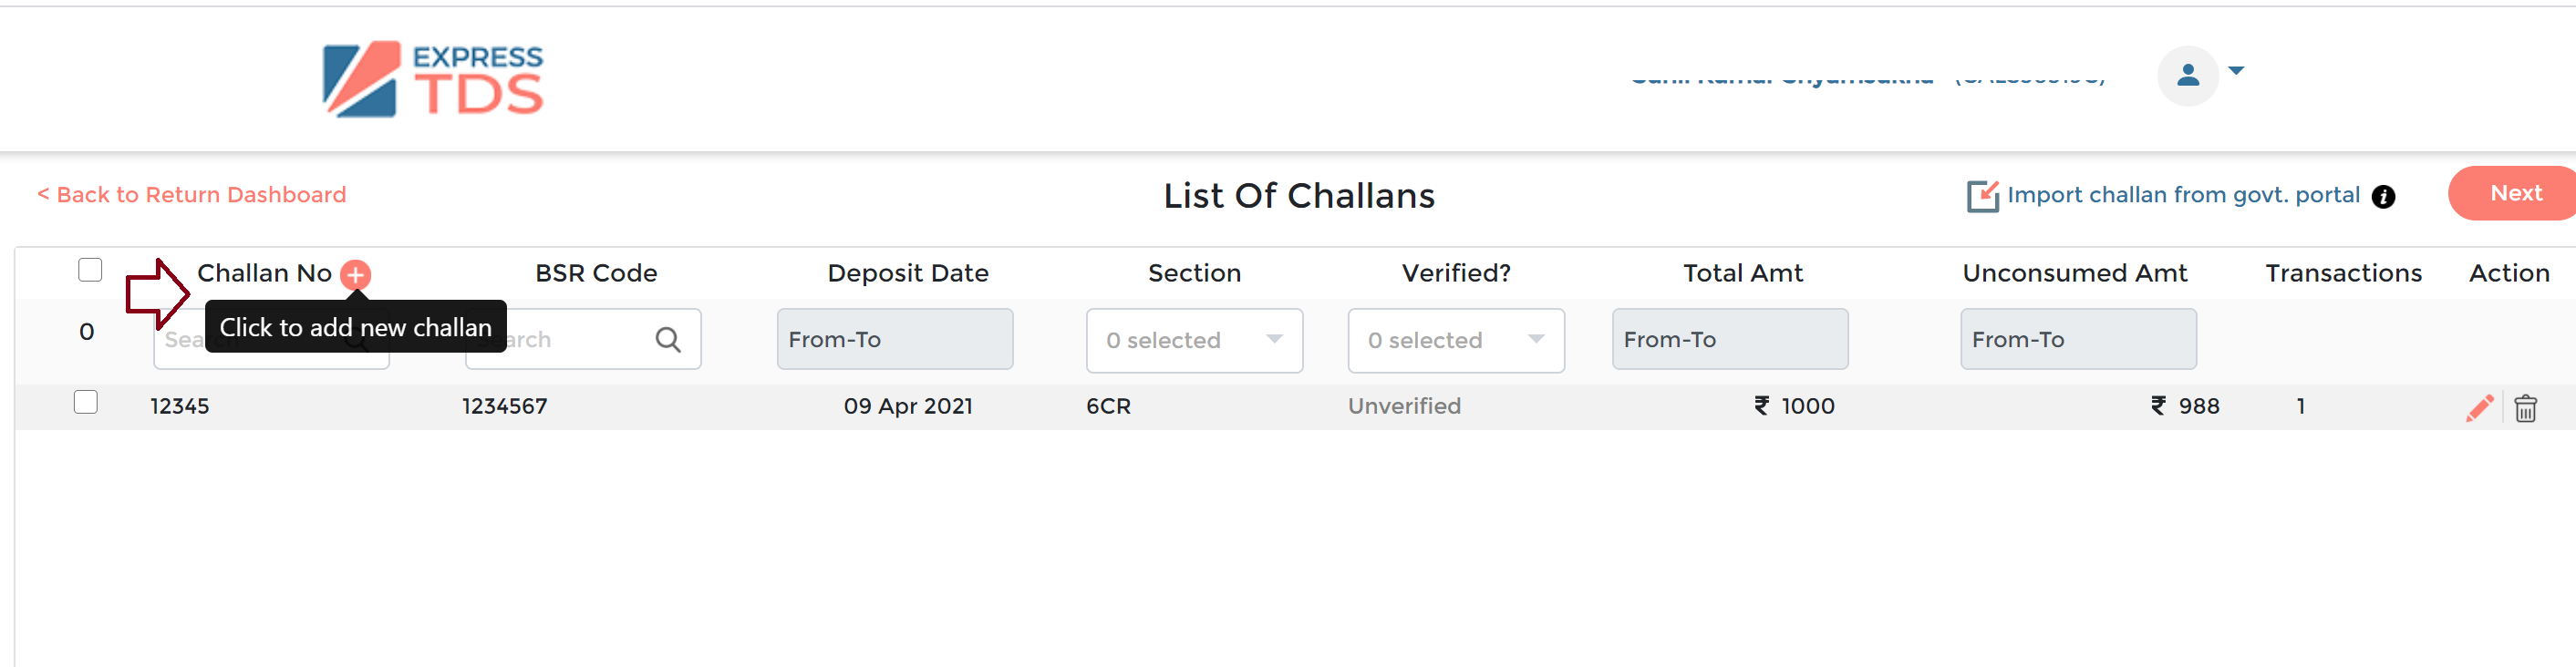Click the Unconsumed Amt From-To filter field

pos(2077,340)
